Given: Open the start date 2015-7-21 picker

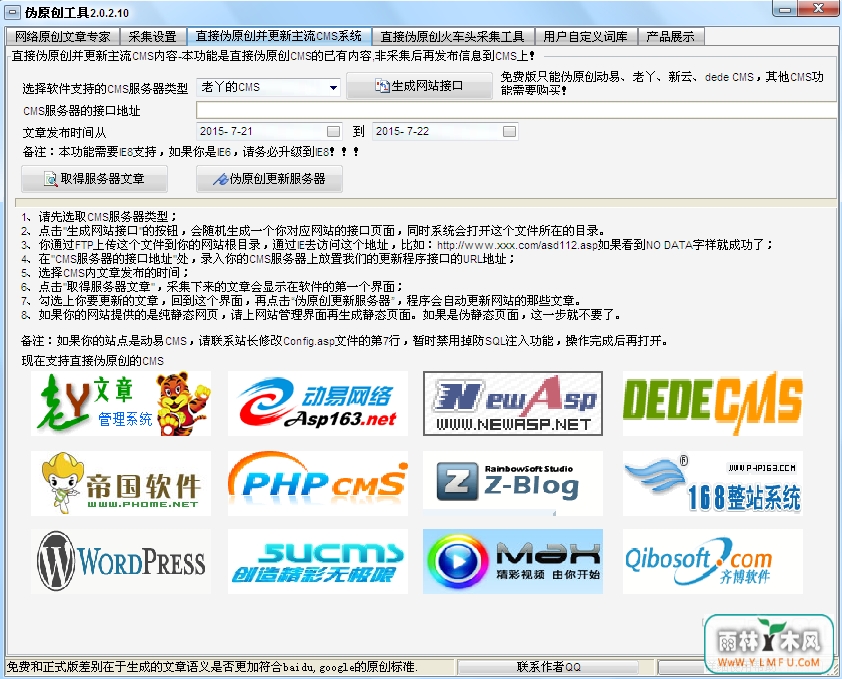Looking at the screenshot, I should [x=333, y=131].
